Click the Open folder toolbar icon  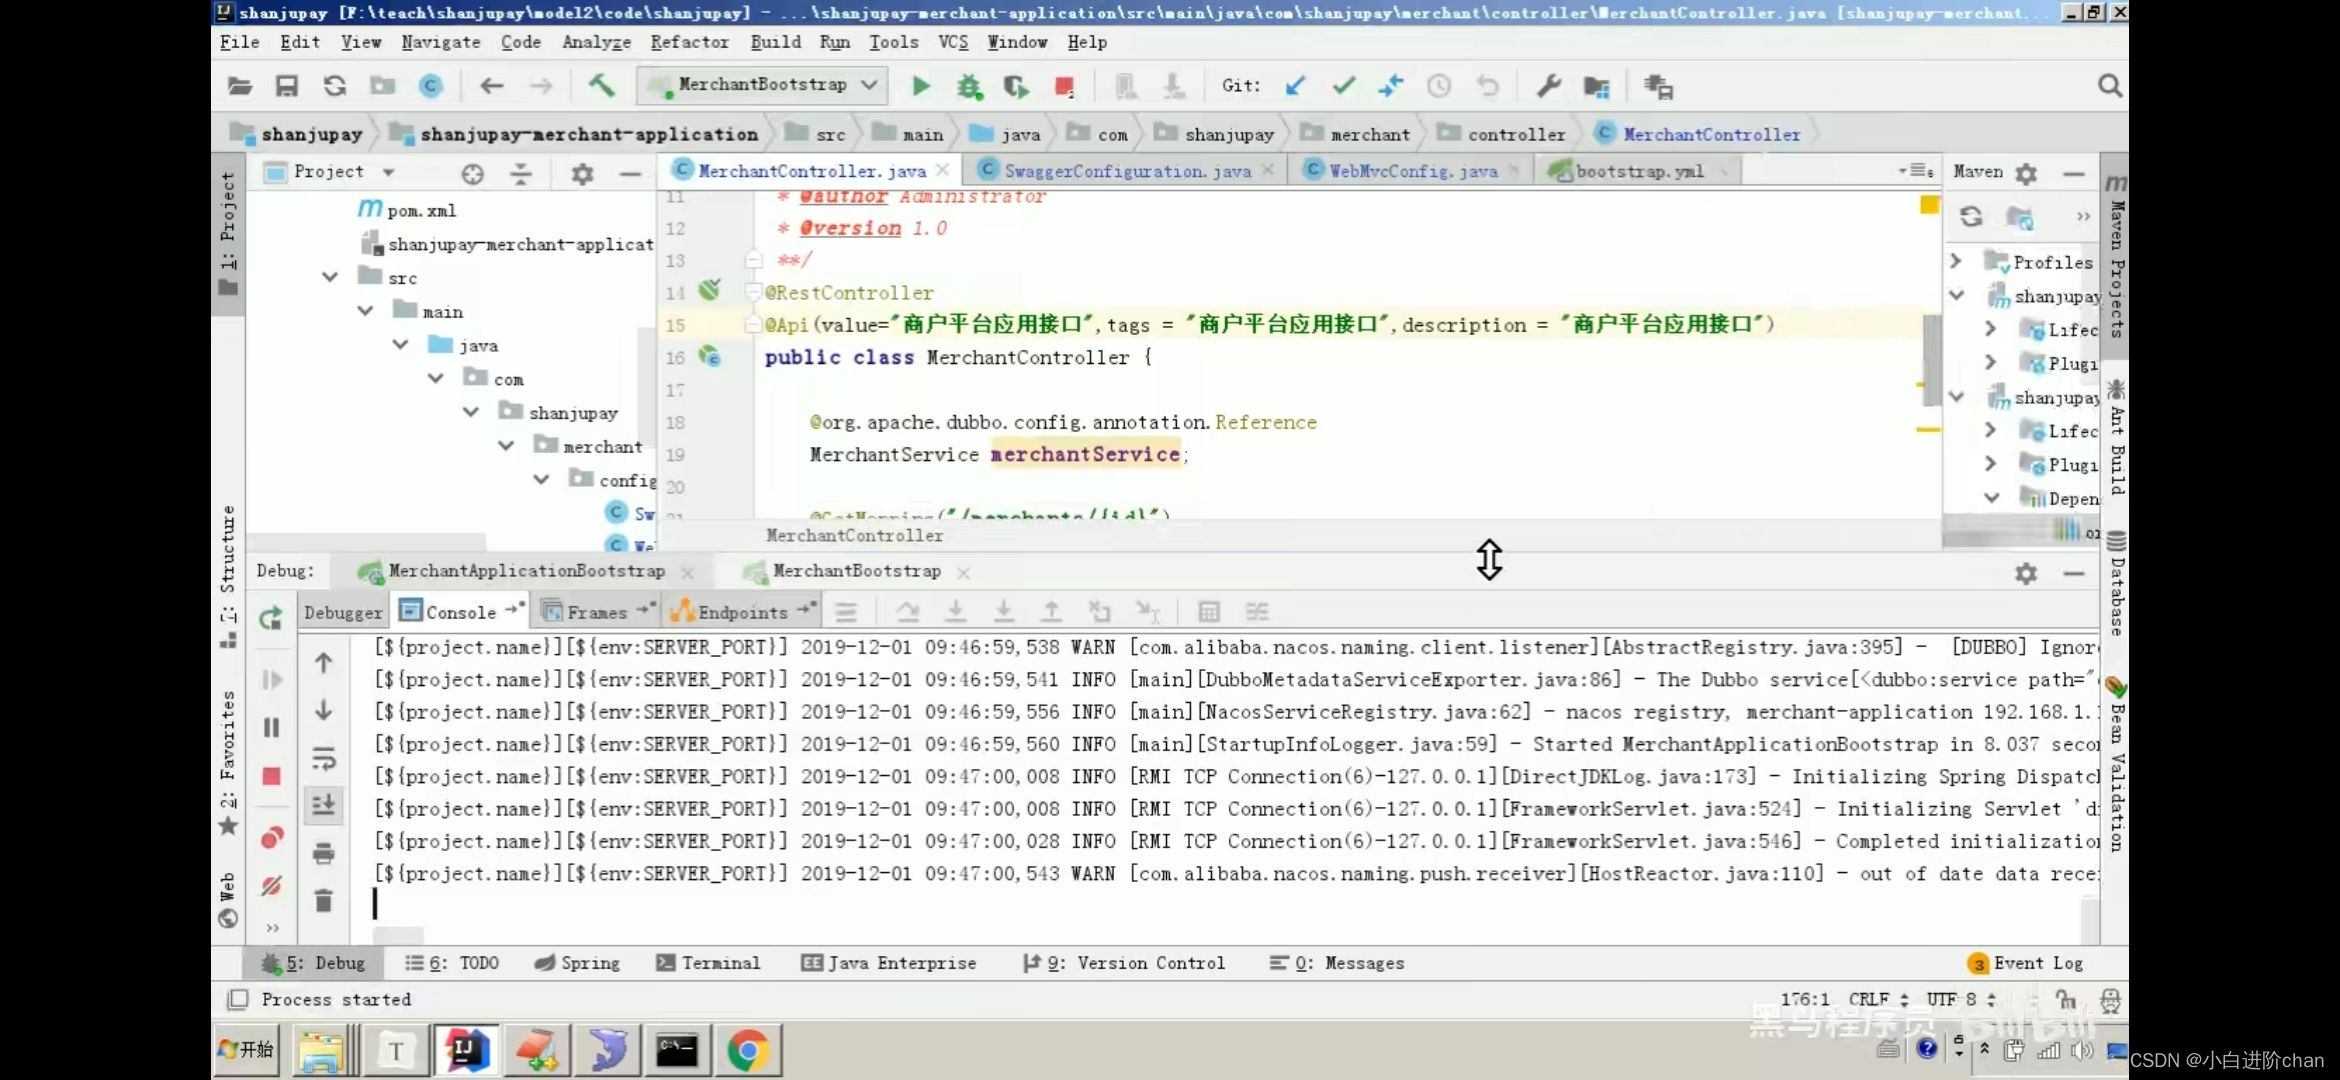click(240, 86)
